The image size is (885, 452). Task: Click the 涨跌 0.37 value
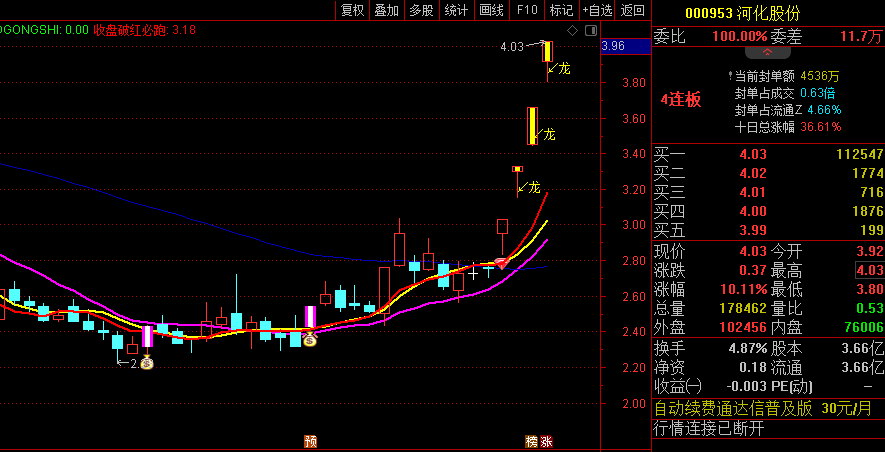pos(753,271)
